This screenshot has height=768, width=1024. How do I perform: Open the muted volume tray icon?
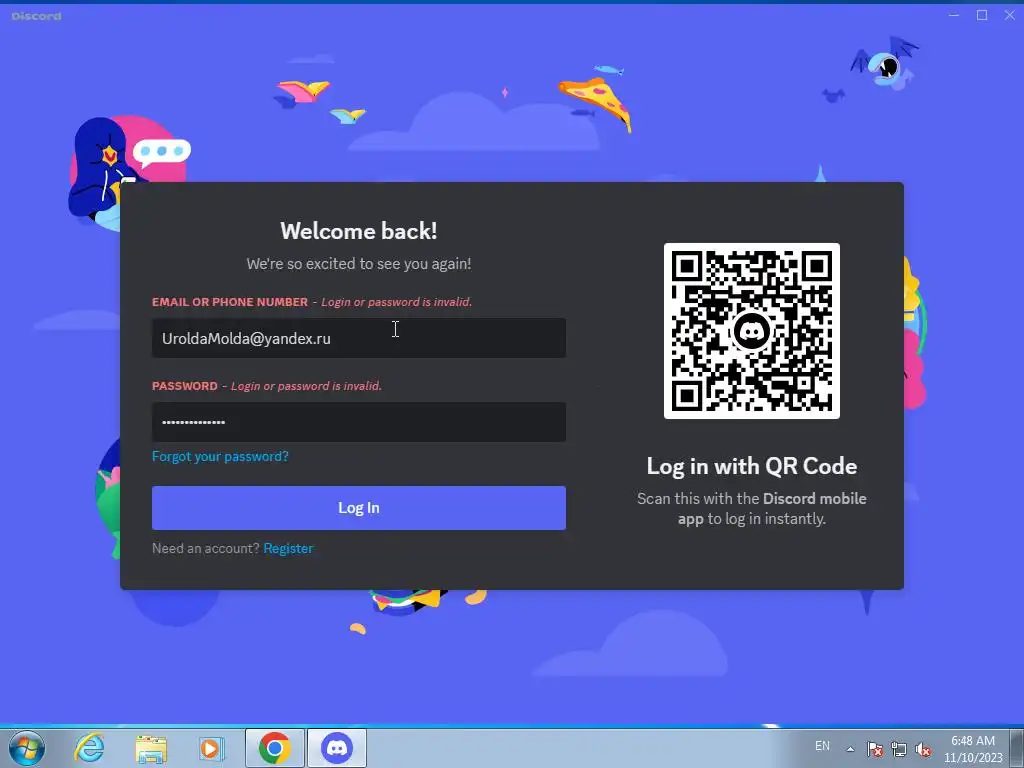923,749
